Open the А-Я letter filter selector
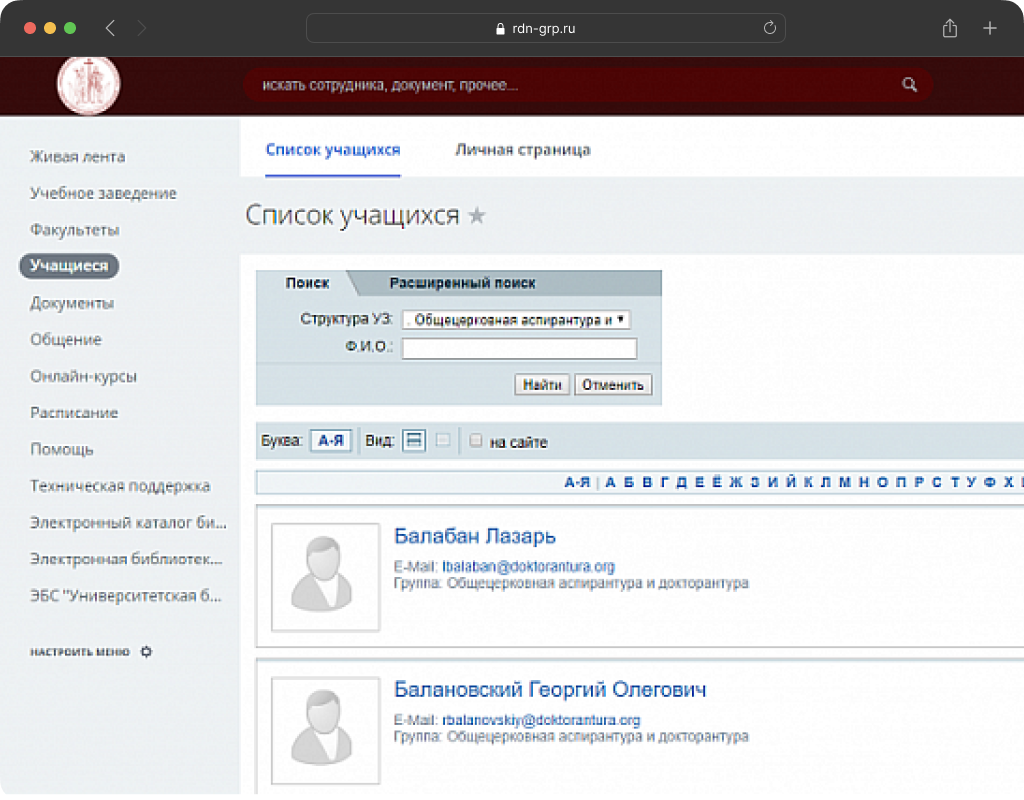This screenshot has width=1024, height=800. (331, 441)
